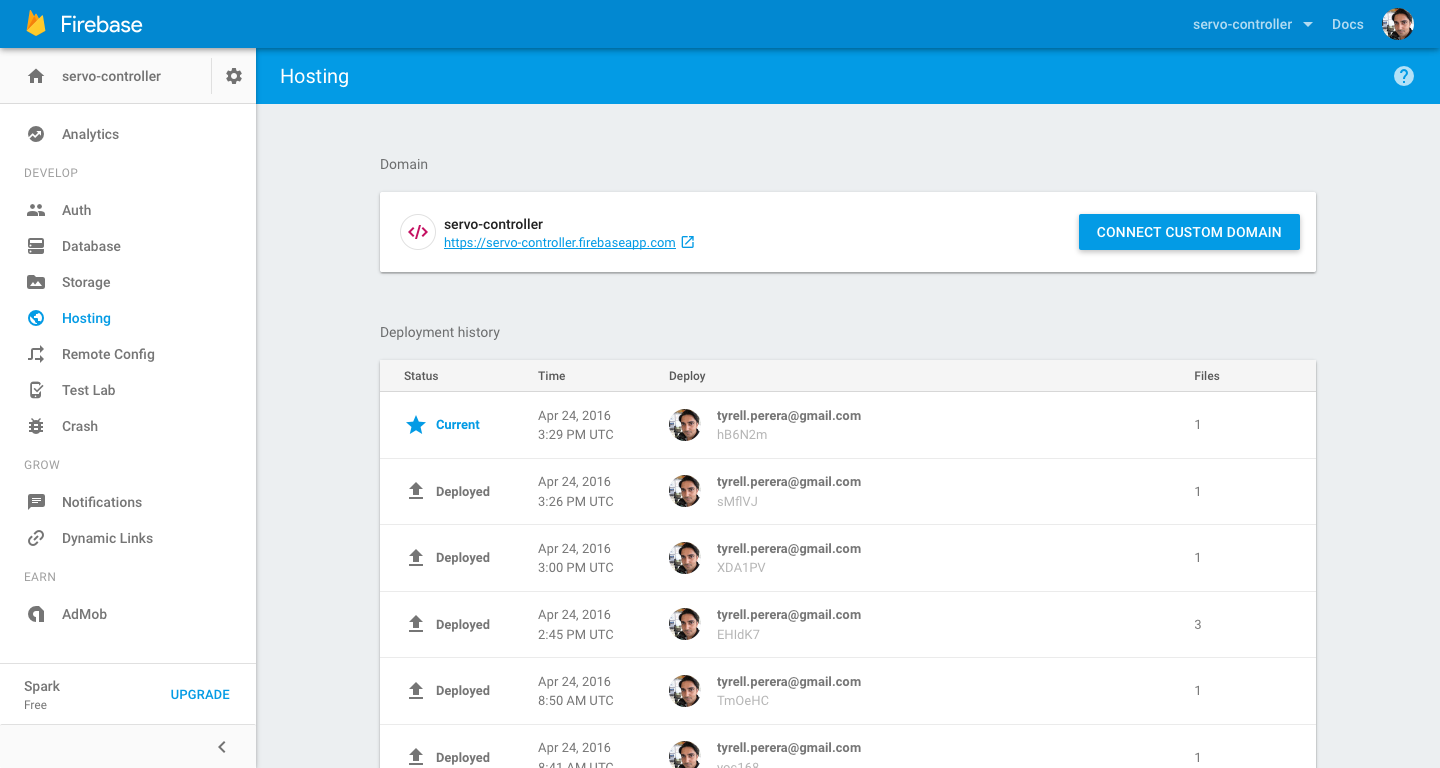Click the Hosting globe icon
Viewport: 1440px width, 768px height.
click(x=36, y=318)
